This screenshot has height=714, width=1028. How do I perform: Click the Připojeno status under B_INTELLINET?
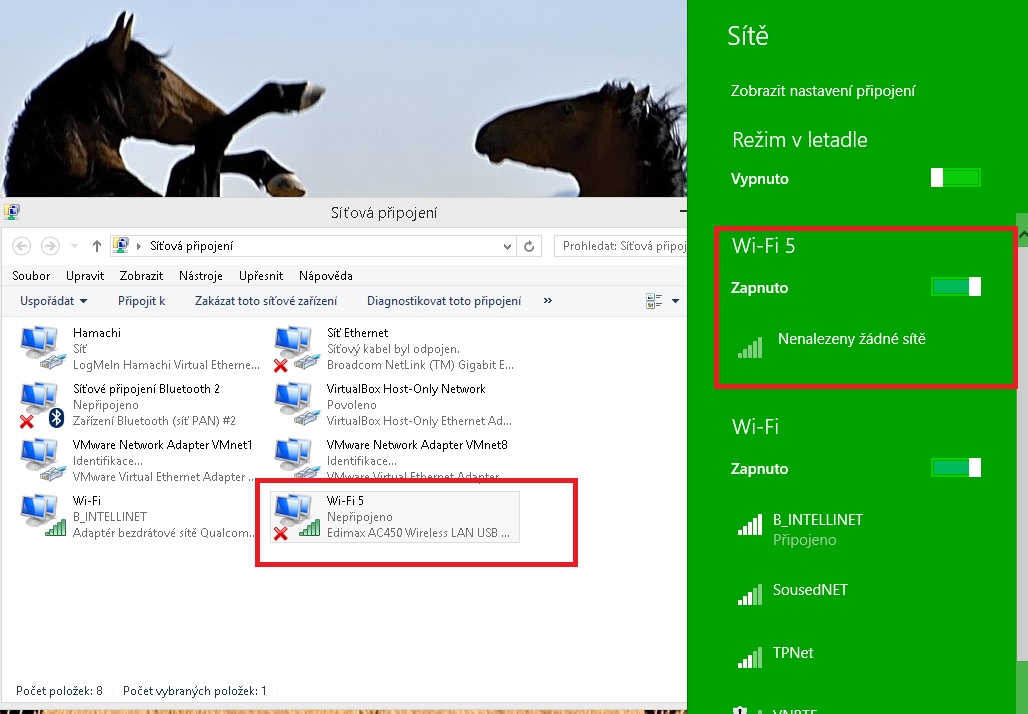804,540
